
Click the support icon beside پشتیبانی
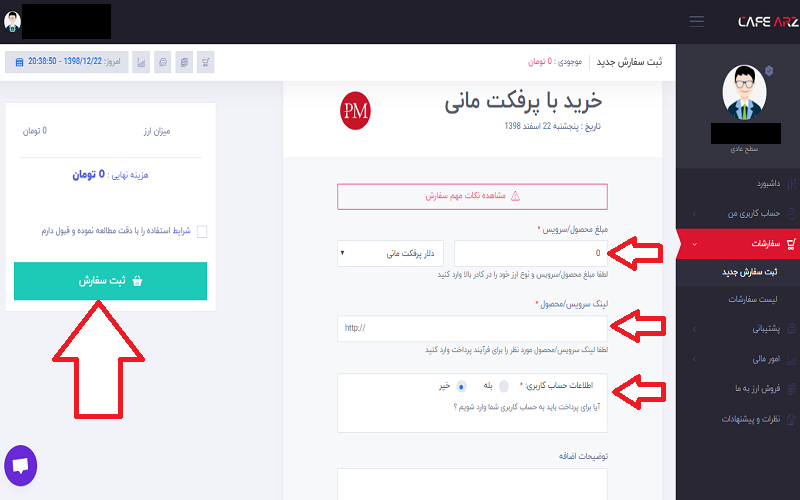coord(791,329)
